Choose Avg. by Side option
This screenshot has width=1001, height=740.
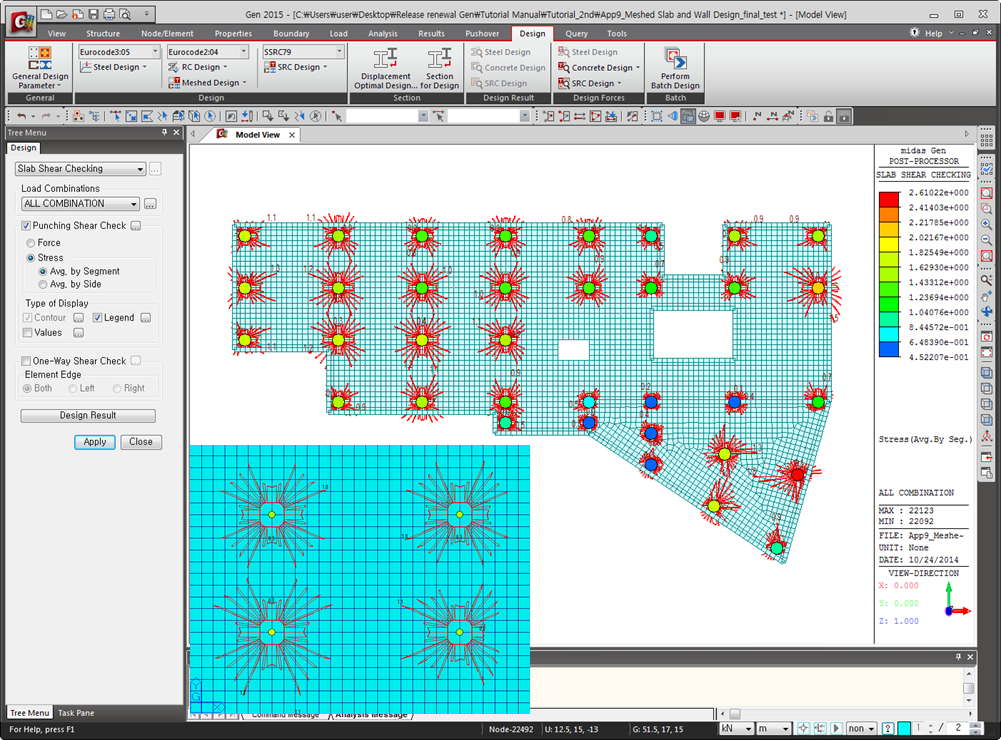43,284
